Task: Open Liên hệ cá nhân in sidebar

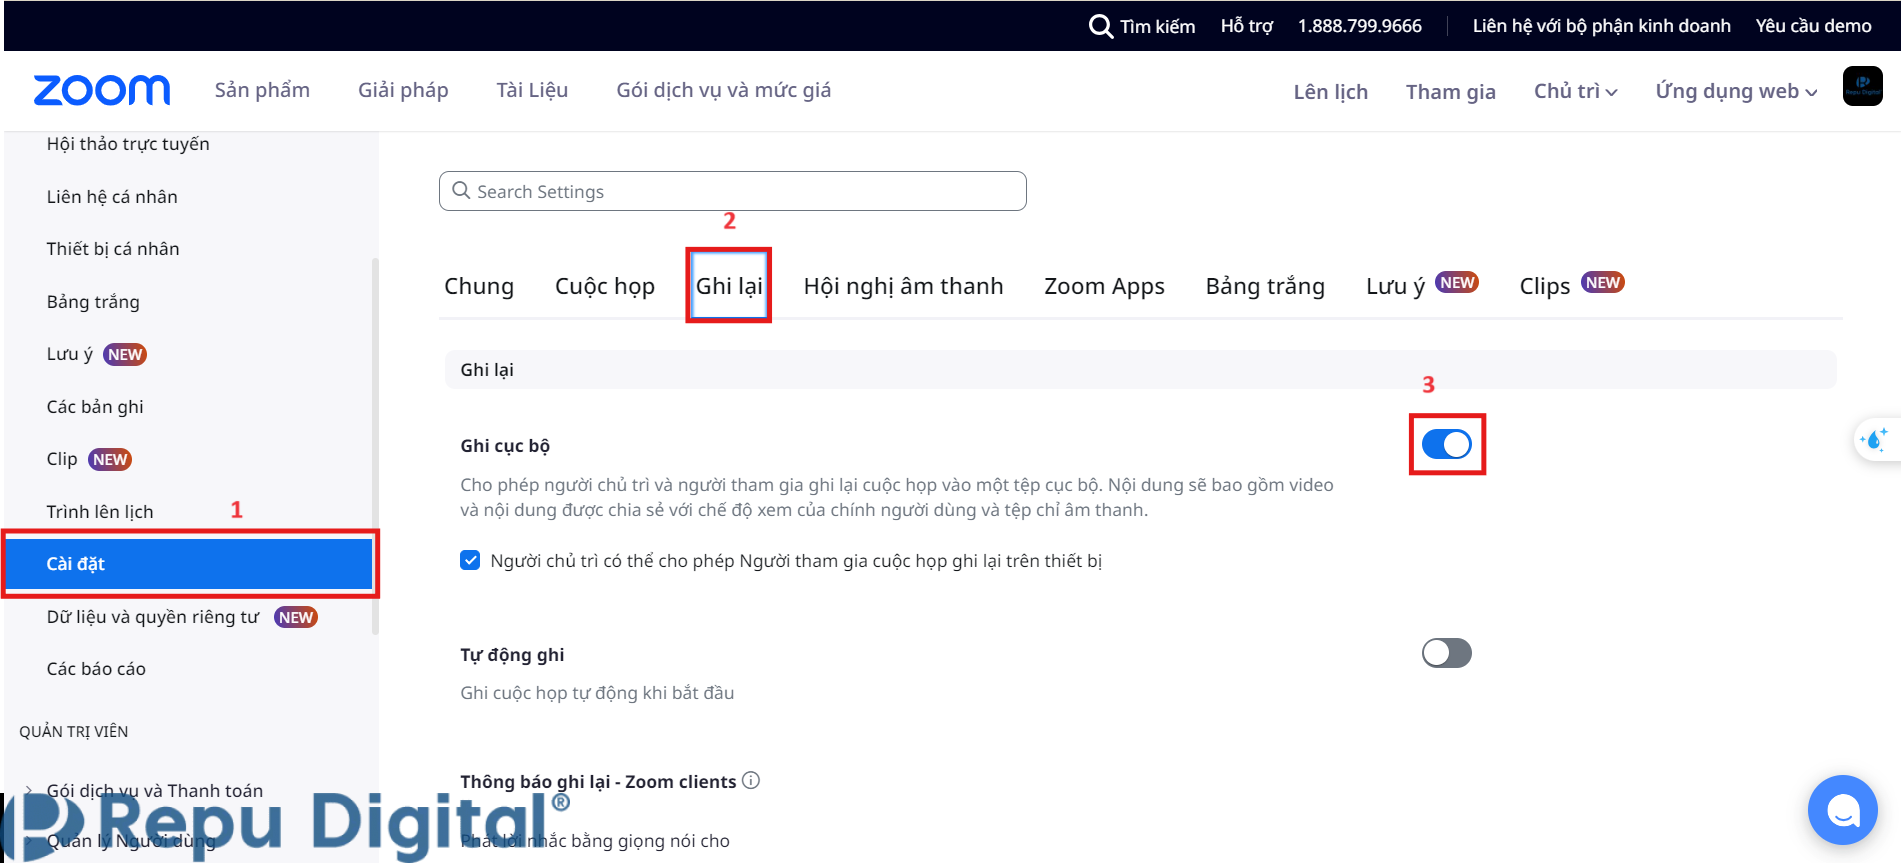Action: (112, 197)
